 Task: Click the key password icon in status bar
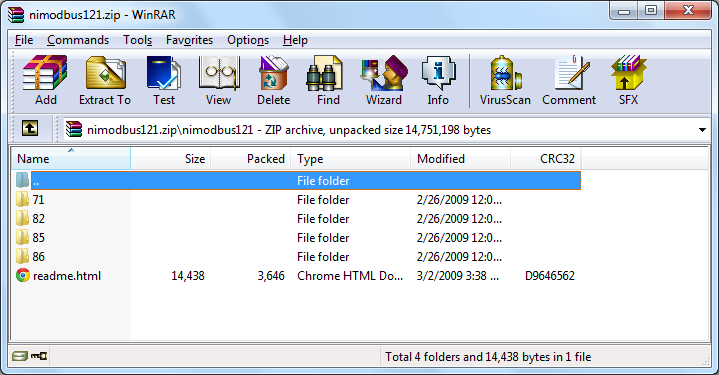39,356
